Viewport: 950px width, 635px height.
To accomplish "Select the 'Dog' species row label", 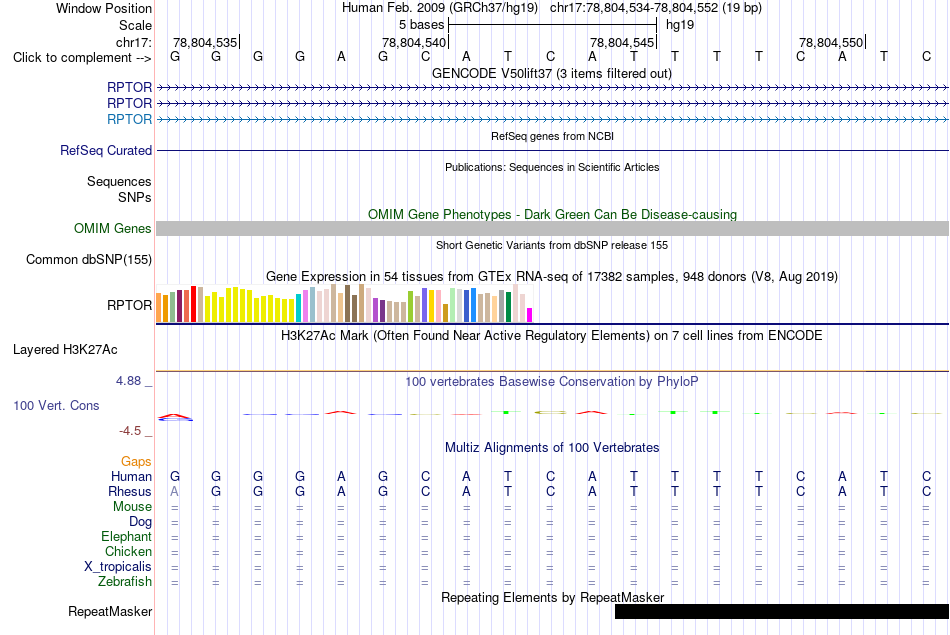I will click(140, 521).
